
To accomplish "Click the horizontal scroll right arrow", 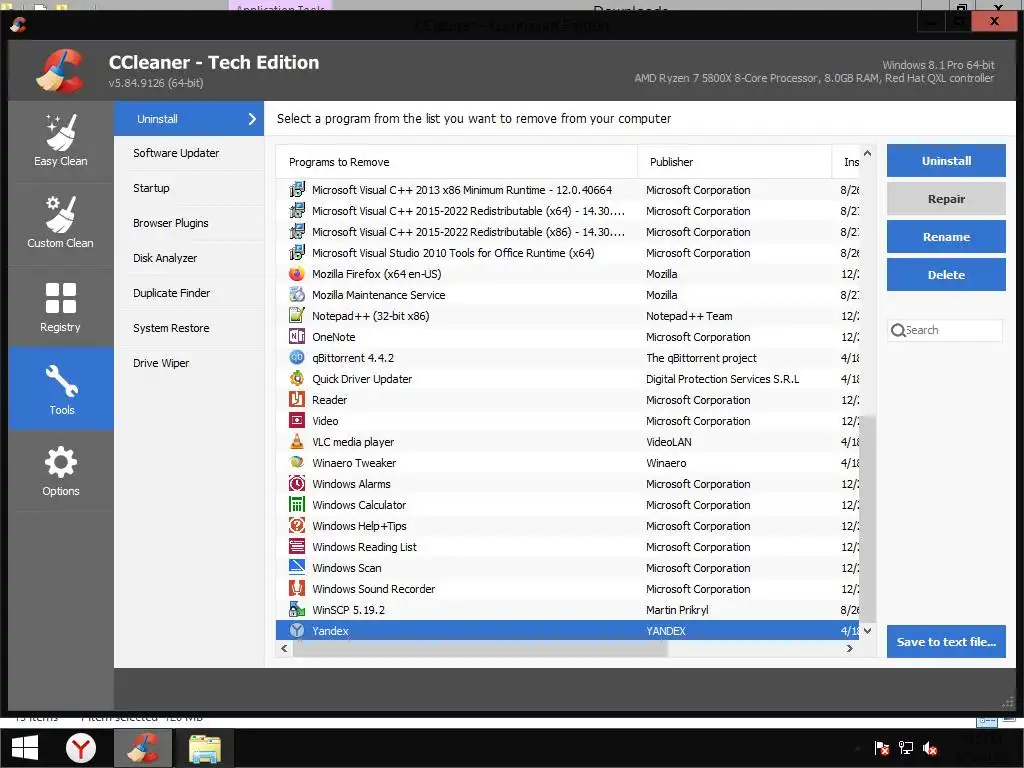I will 849,648.
